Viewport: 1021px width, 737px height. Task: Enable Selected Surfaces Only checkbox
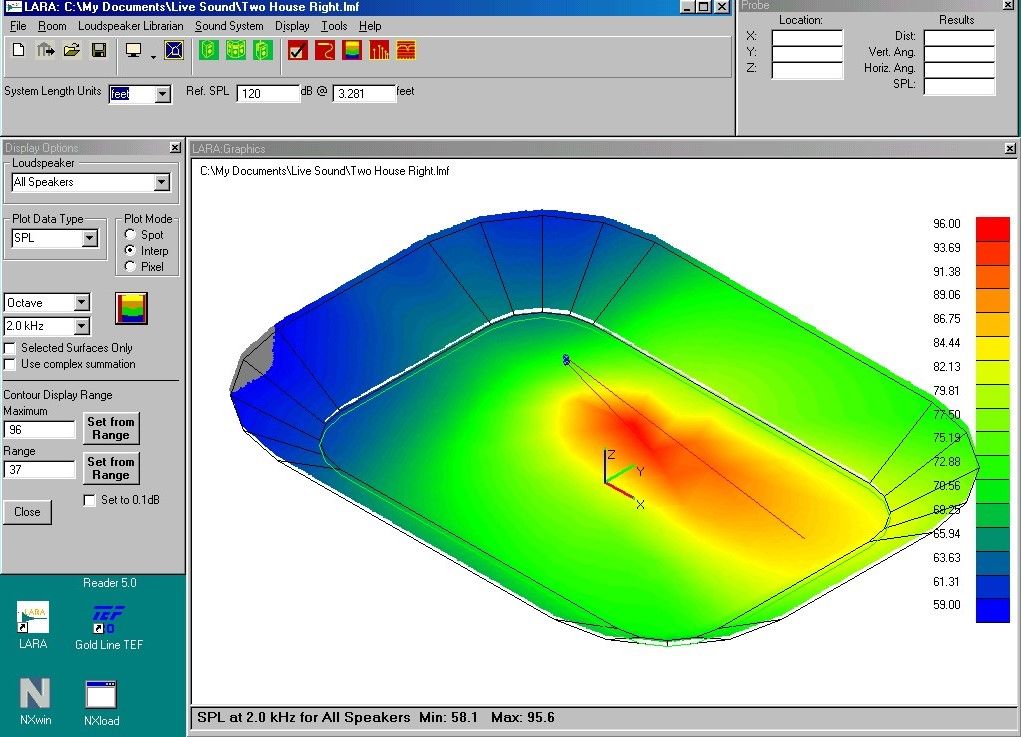pos(10,348)
